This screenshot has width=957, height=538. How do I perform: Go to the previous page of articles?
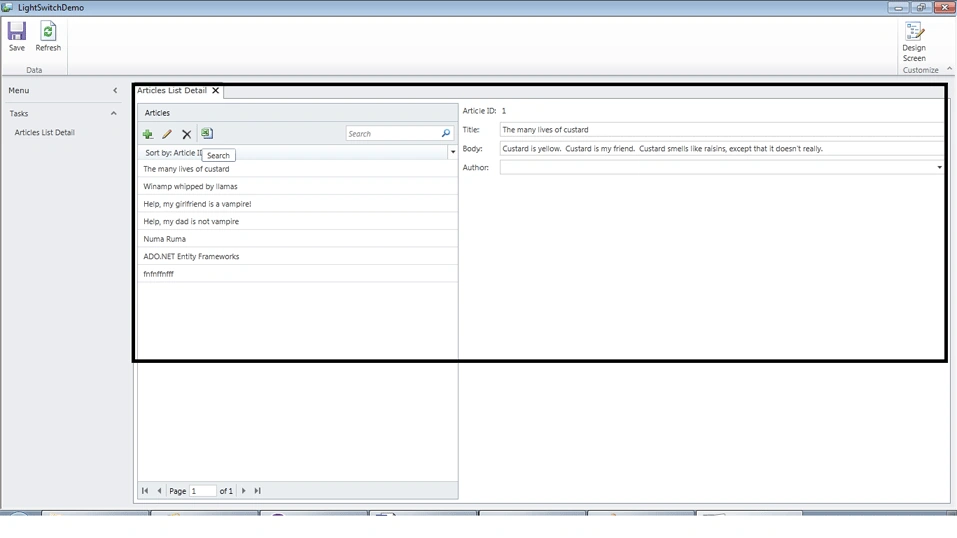(x=159, y=490)
